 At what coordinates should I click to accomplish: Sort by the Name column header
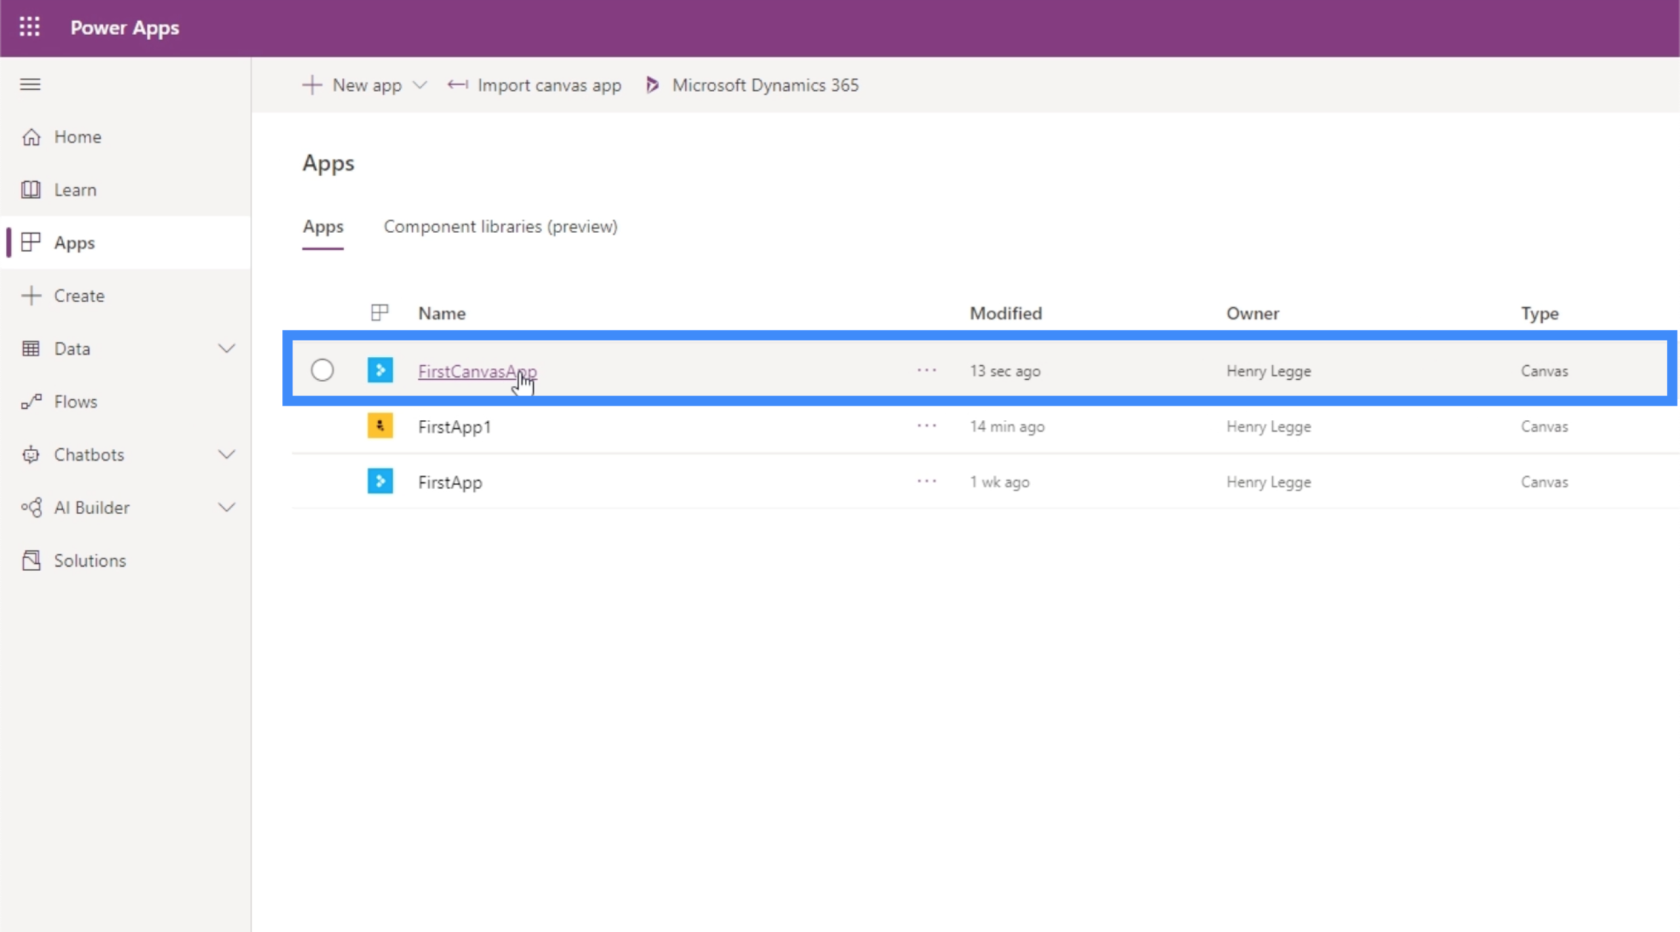442,313
